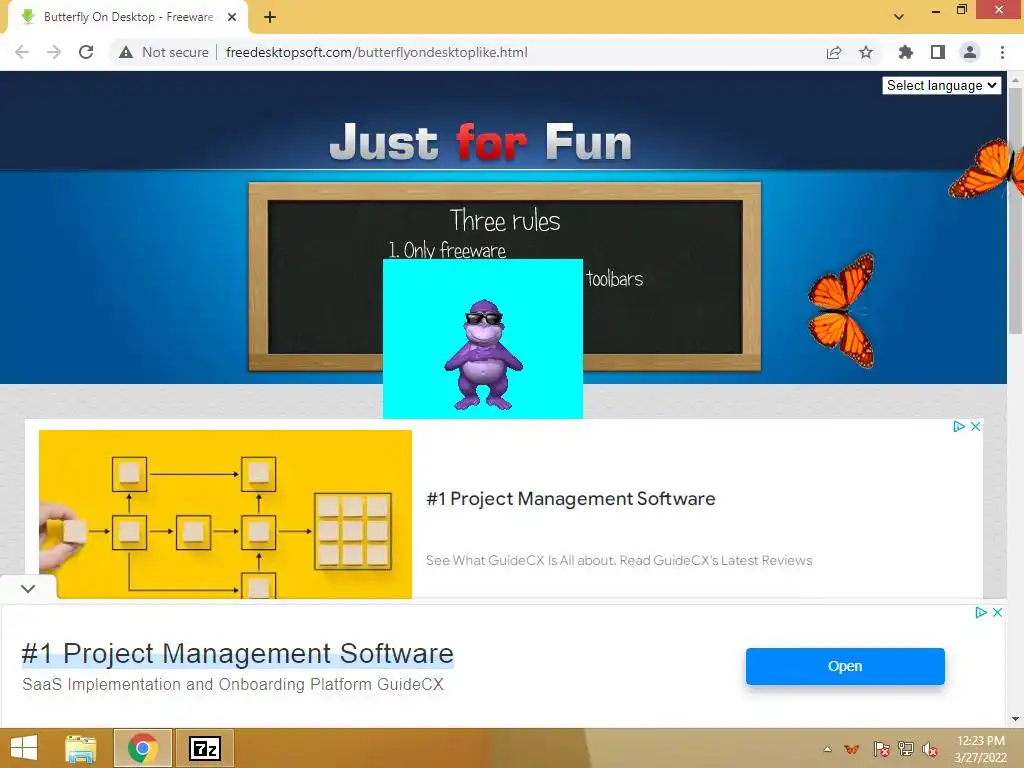Open the Select language dropdown
Screen dimensions: 1024x768
point(942,86)
